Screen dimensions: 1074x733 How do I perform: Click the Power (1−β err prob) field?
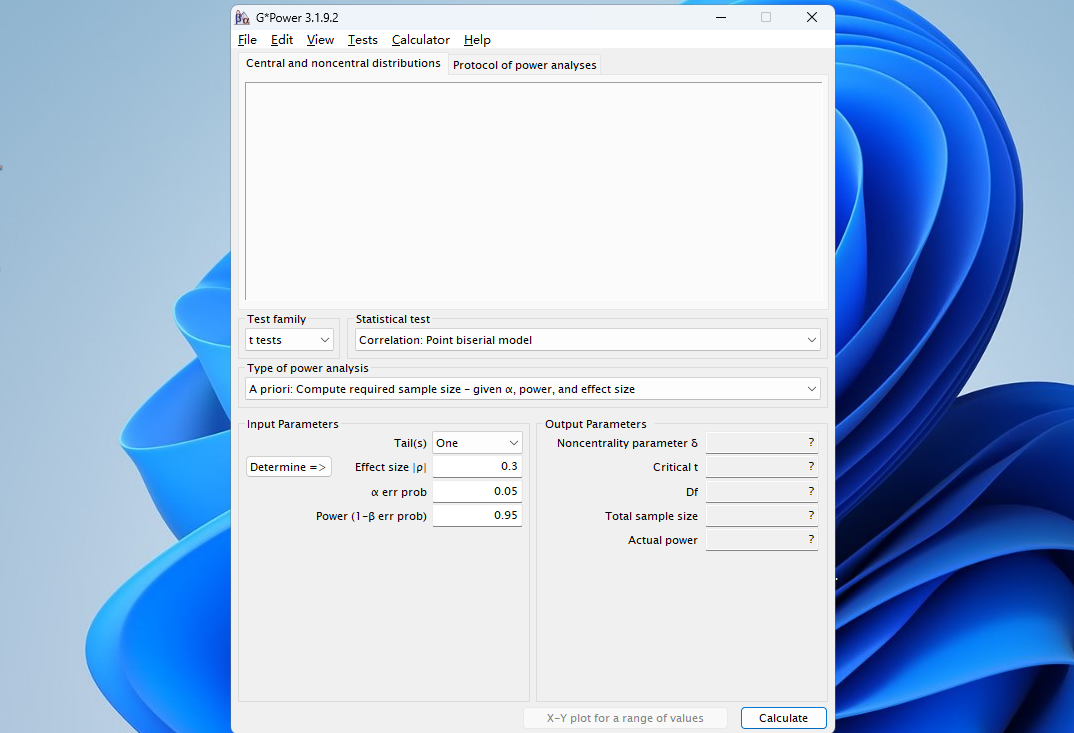click(476, 516)
